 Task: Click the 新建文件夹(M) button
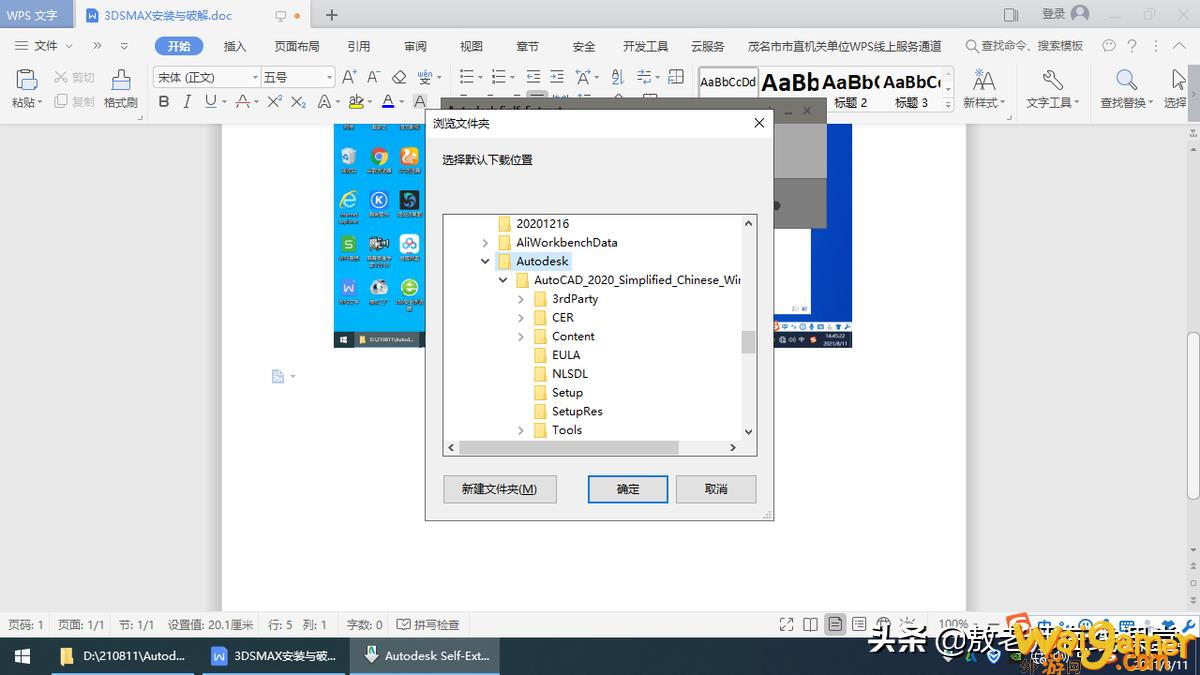pos(499,489)
